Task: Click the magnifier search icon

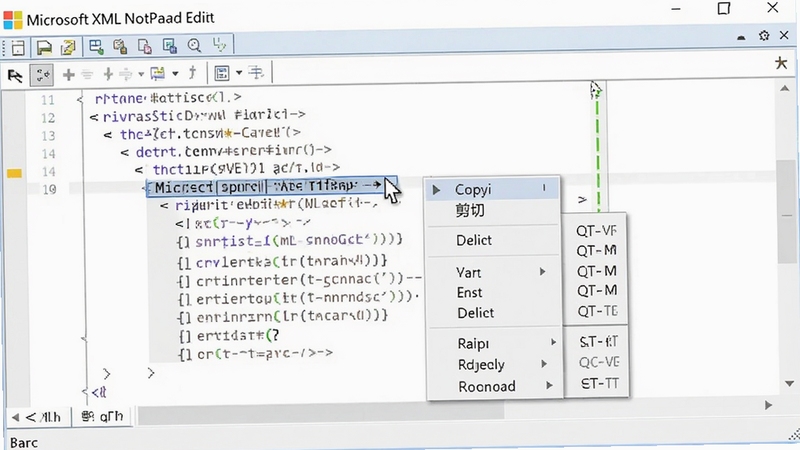Action: [194, 46]
